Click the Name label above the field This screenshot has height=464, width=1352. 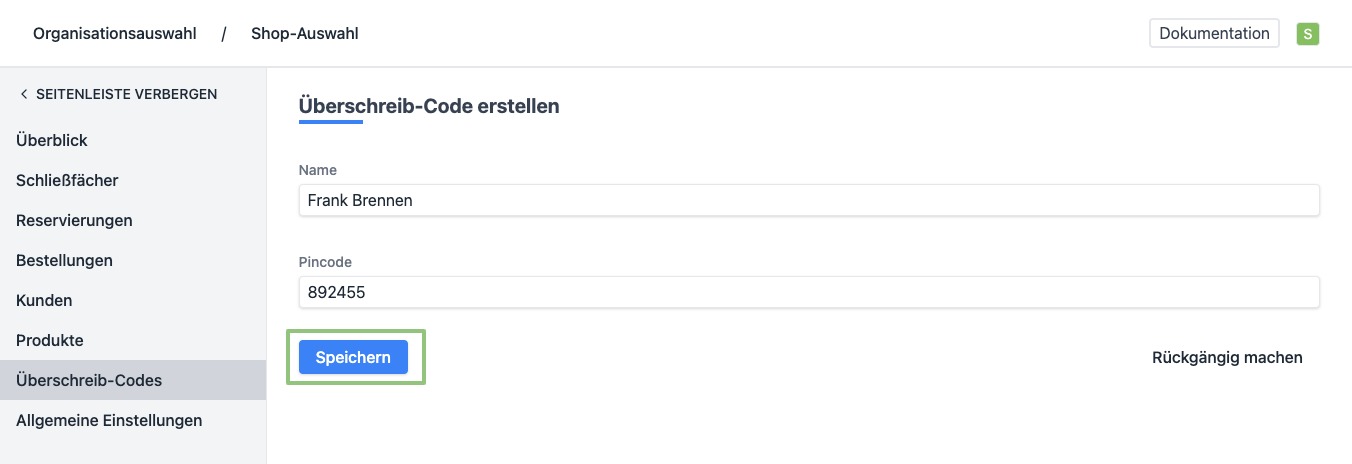pos(318,170)
